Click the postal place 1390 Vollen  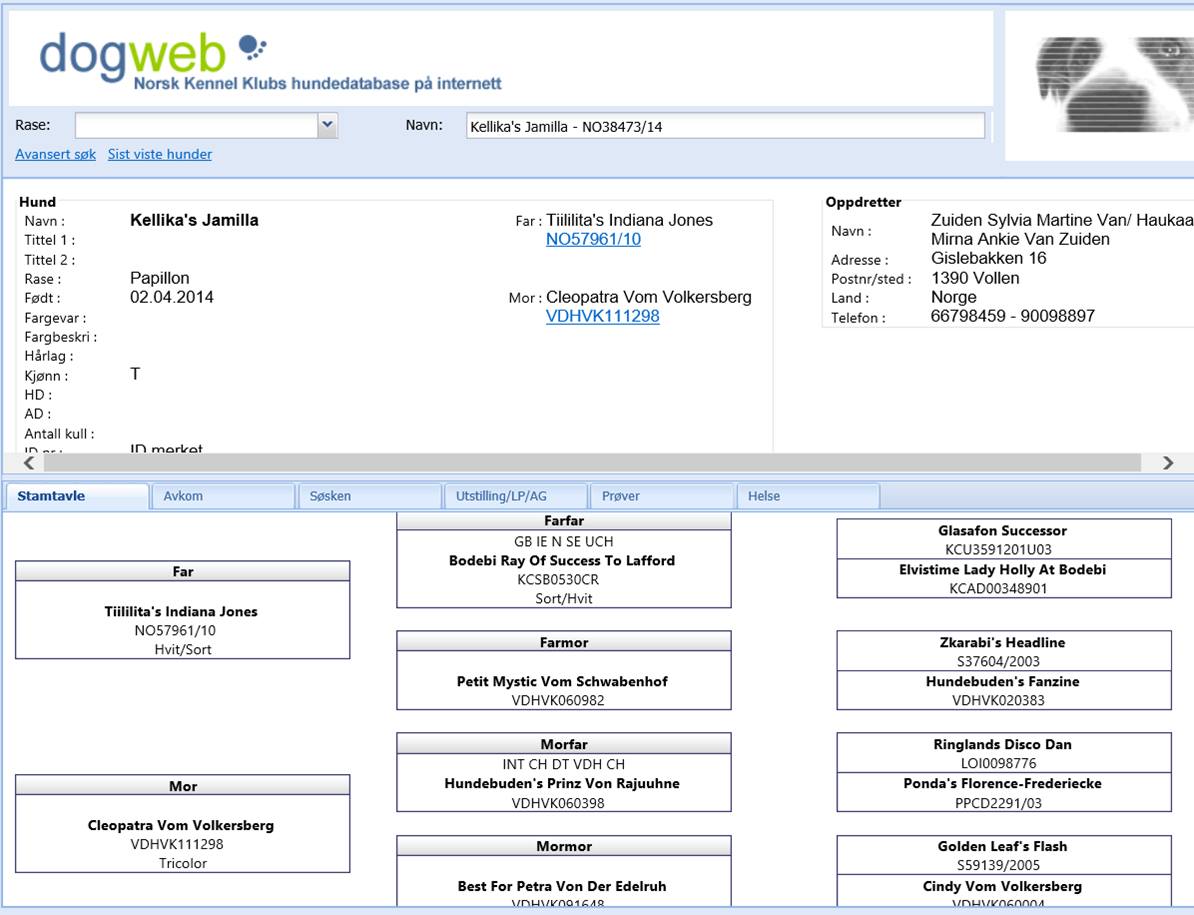click(975, 278)
